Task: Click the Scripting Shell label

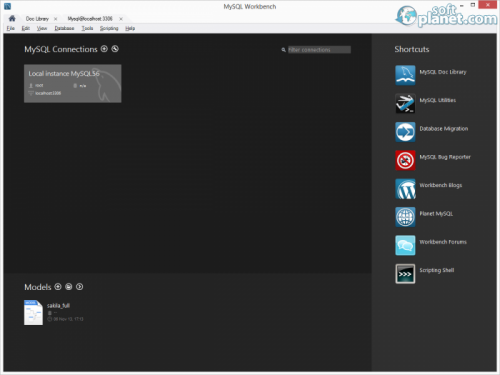Action: tap(437, 270)
